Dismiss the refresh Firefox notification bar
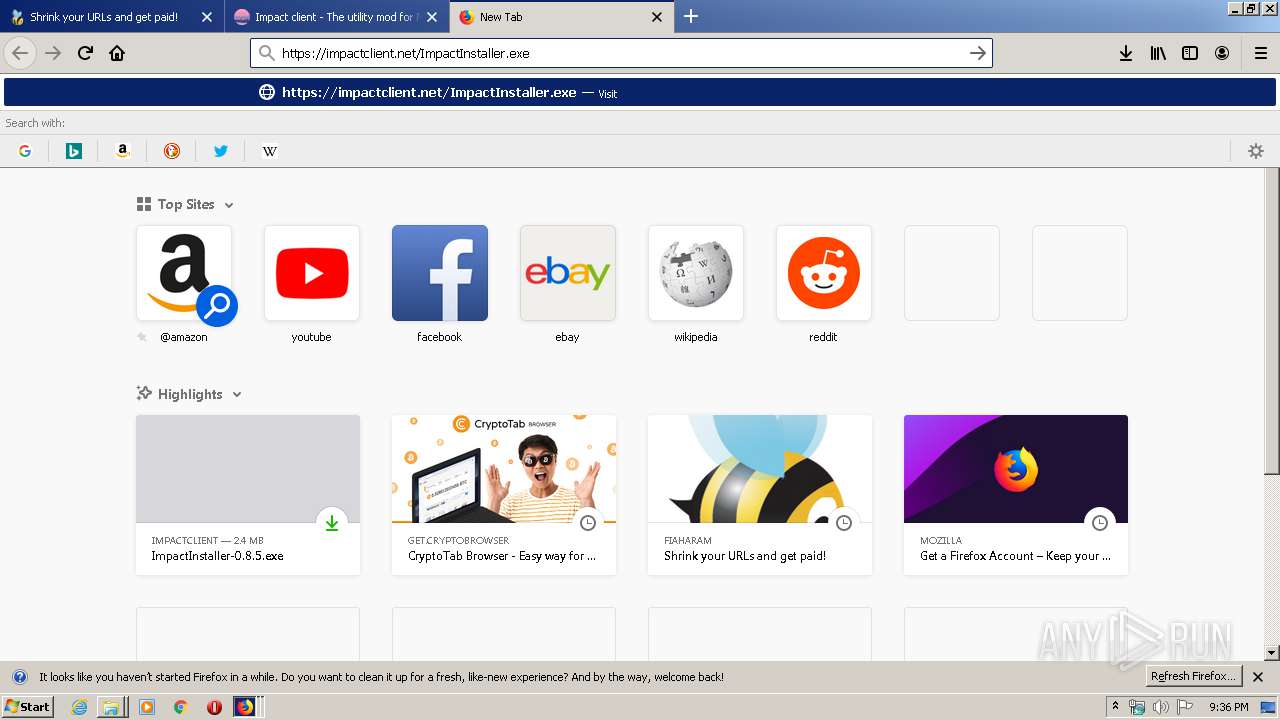This screenshot has width=1280, height=720. click(x=1258, y=677)
